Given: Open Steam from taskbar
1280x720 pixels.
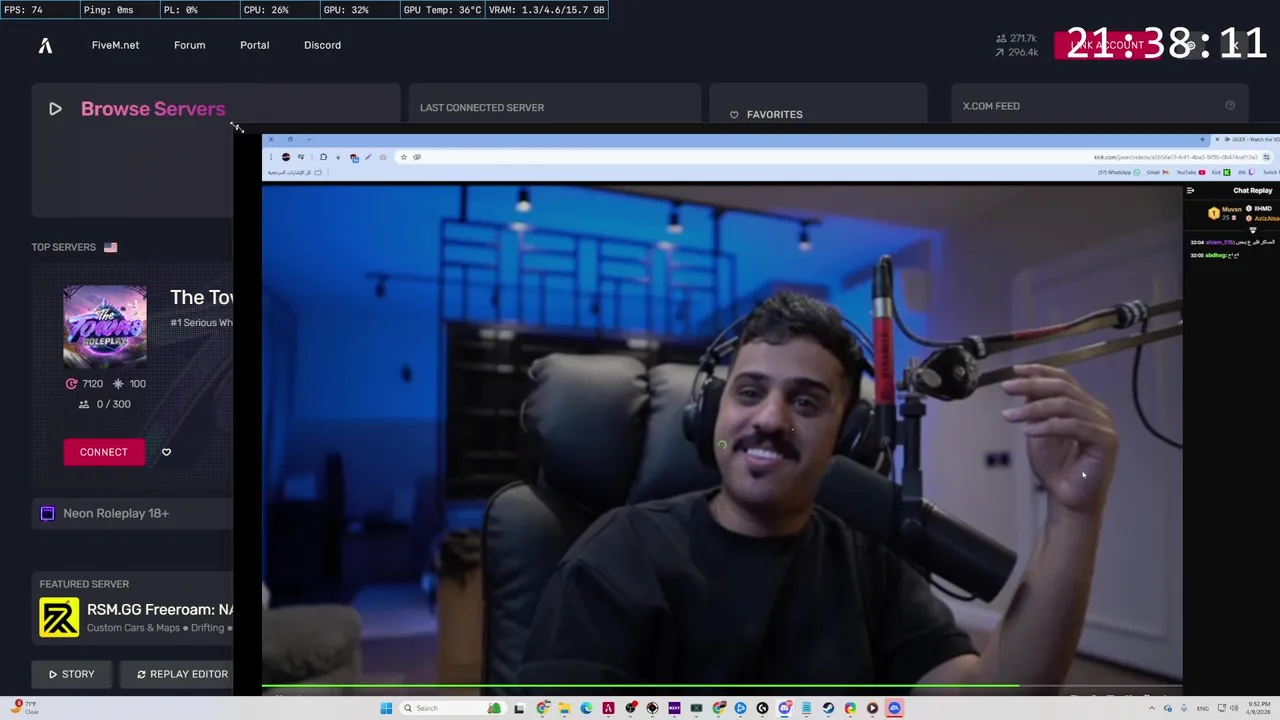Looking at the screenshot, I should [828, 708].
